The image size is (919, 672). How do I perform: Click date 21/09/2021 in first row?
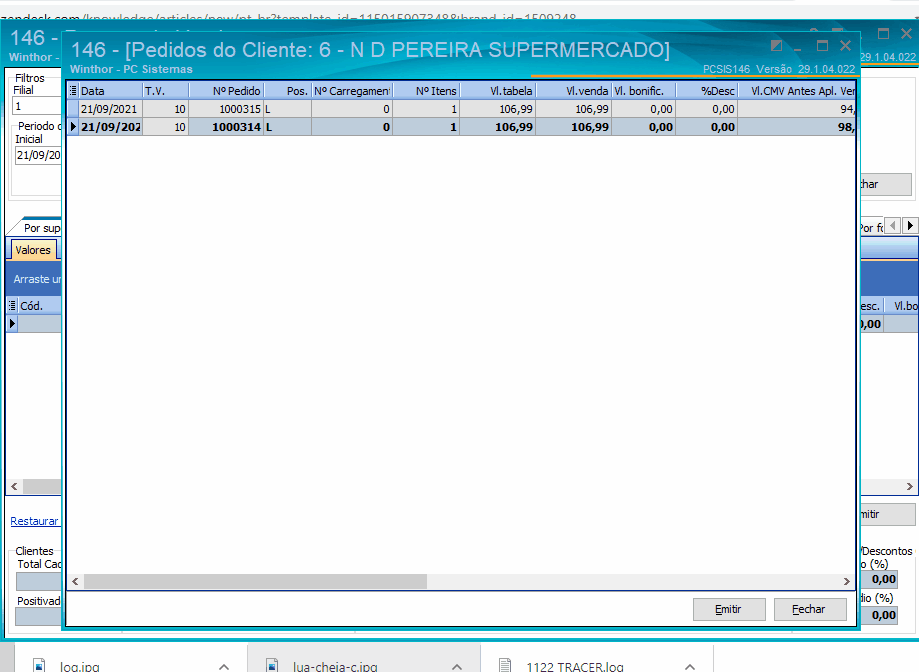tap(111, 109)
